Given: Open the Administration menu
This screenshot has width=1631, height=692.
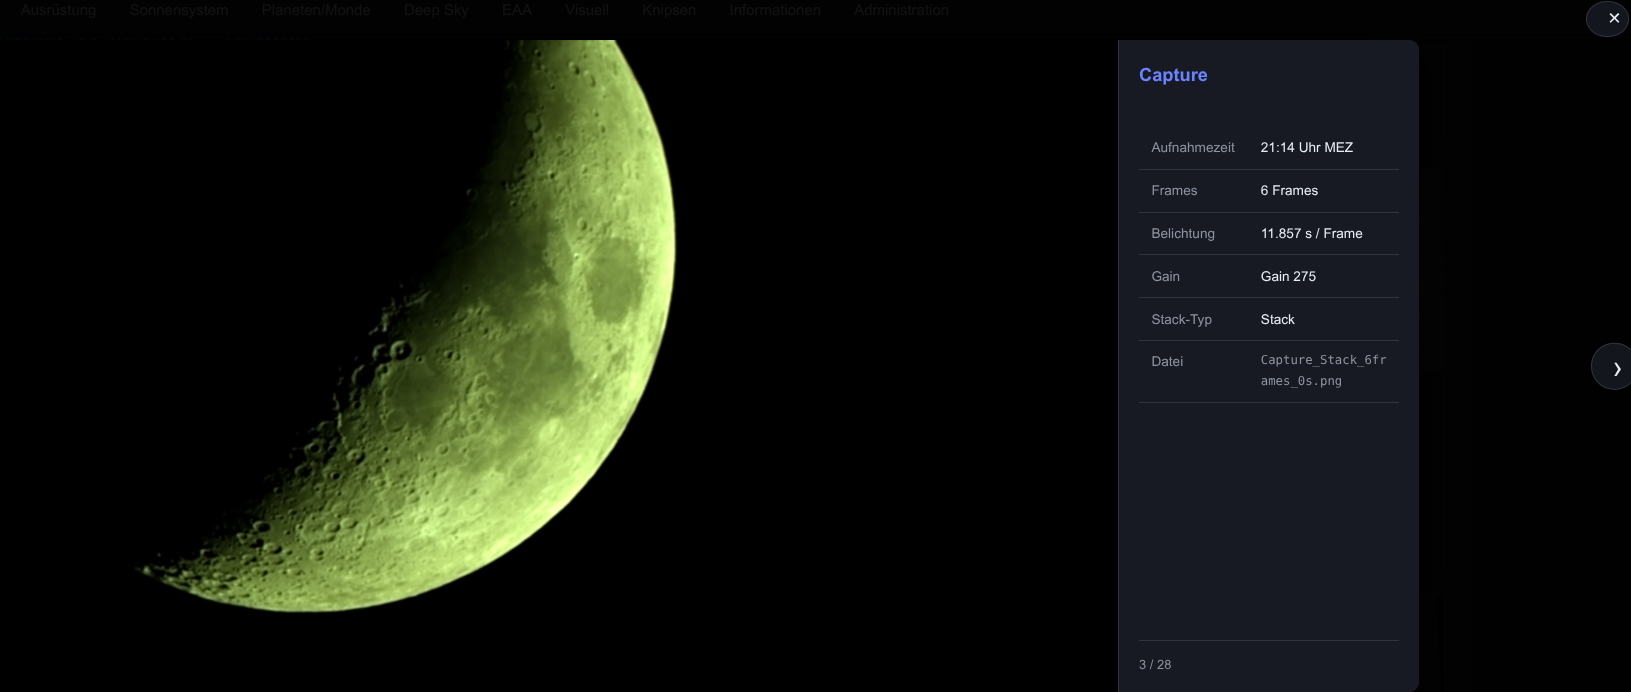Looking at the screenshot, I should click(x=901, y=10).
